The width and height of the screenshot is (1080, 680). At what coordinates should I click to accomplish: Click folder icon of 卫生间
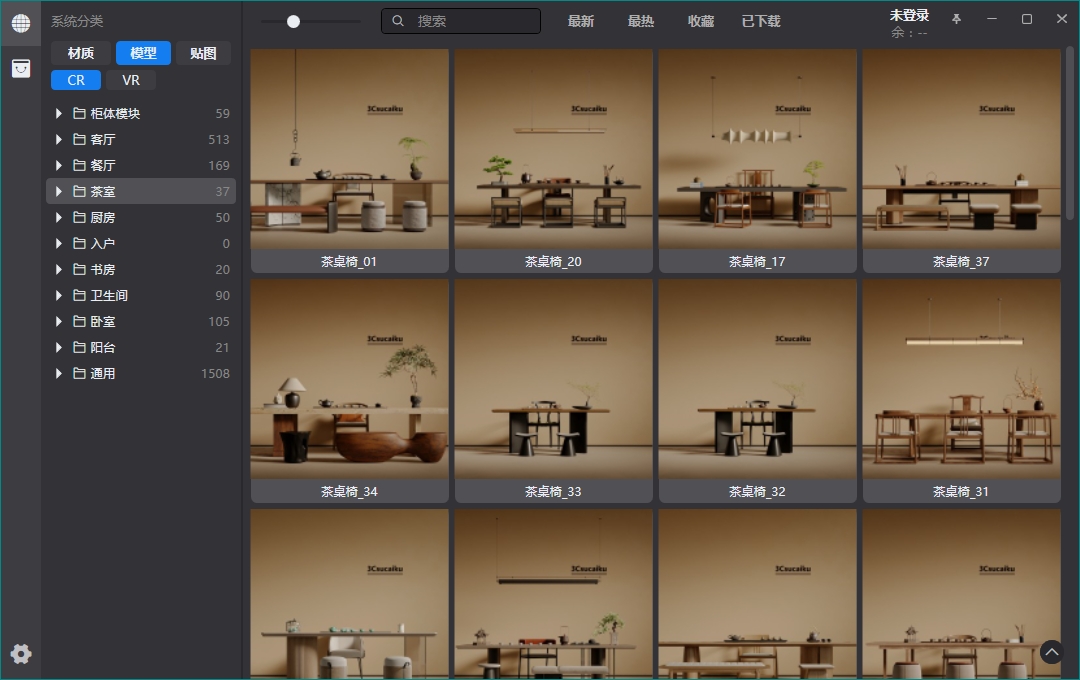point(79,296)
